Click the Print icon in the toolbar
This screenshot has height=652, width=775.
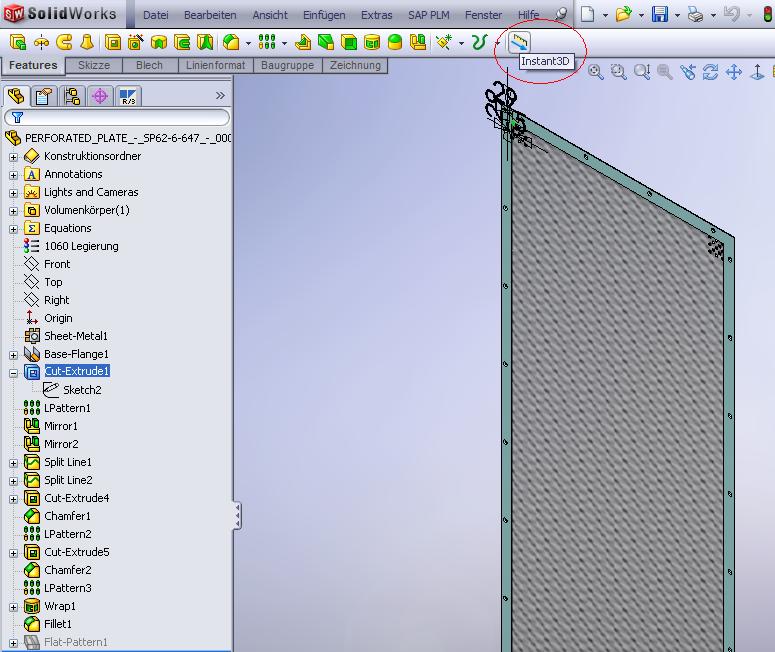[695, 14]
